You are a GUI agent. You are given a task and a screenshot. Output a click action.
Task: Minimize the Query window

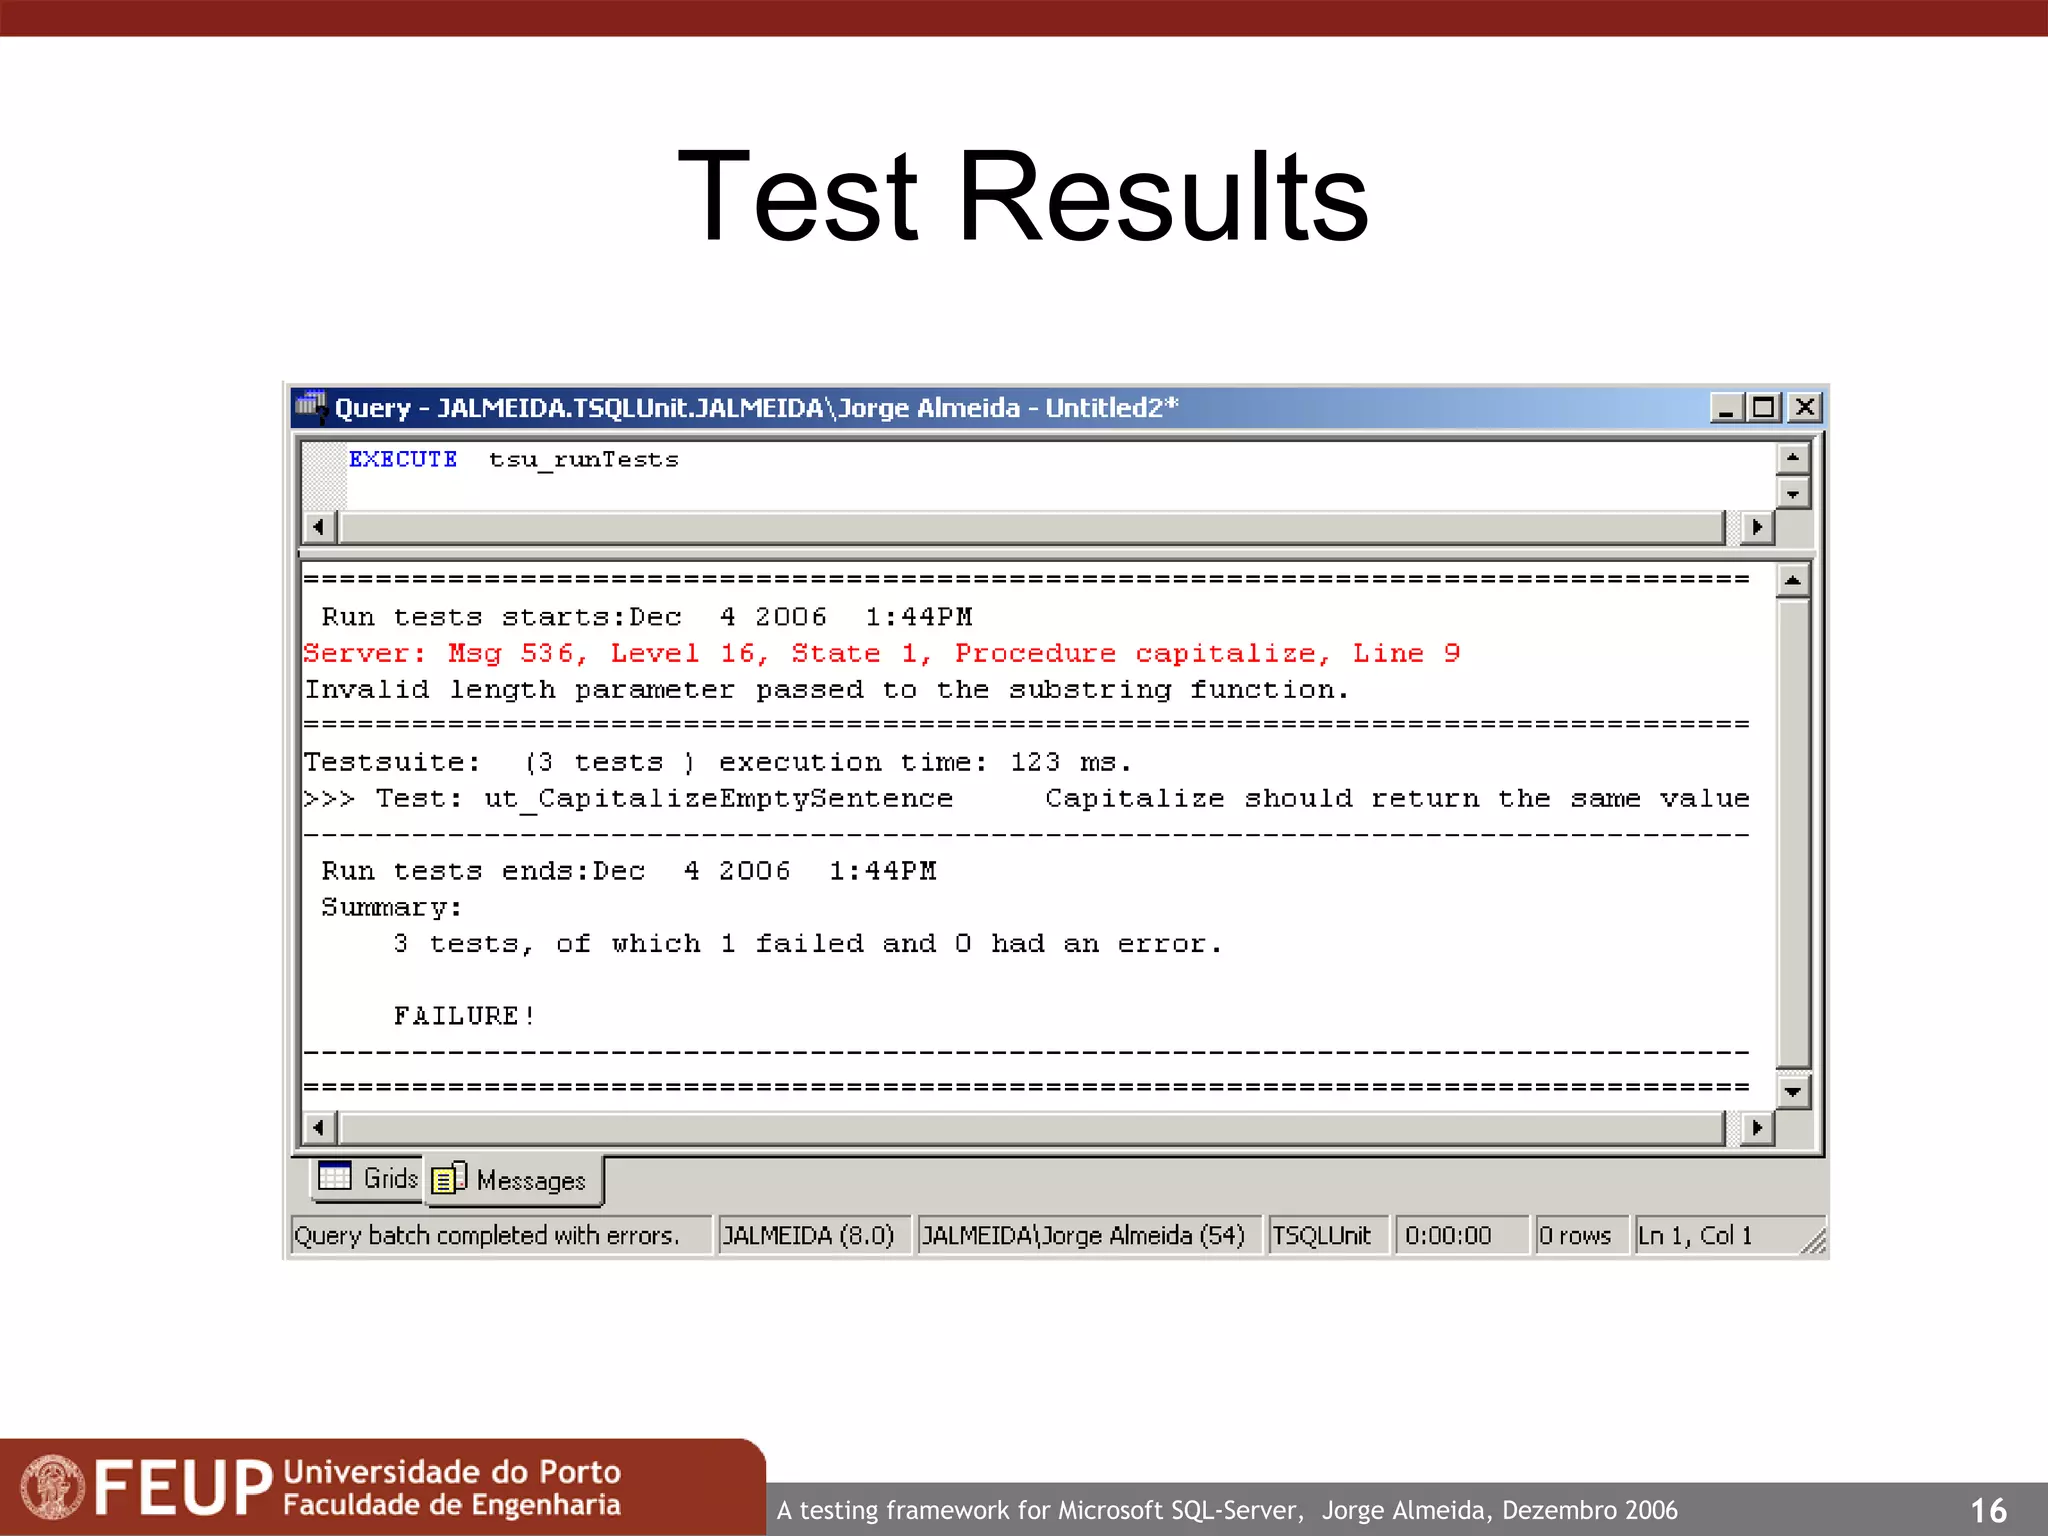[x=1726, y=408]
